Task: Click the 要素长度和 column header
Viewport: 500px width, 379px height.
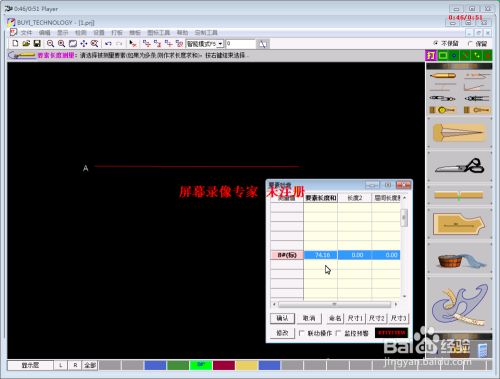Action: [x=321, y=198]
